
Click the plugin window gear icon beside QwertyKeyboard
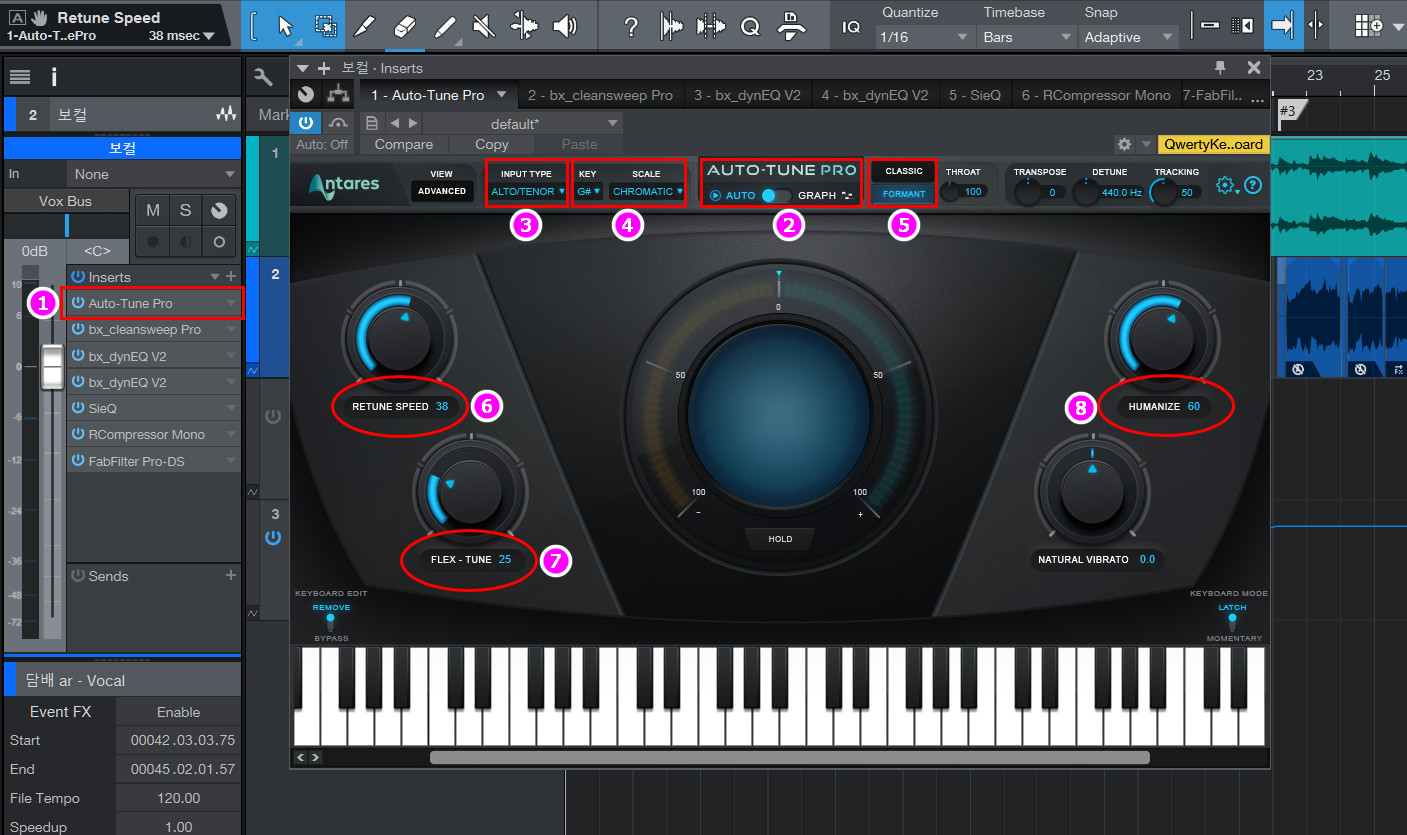1125,144
